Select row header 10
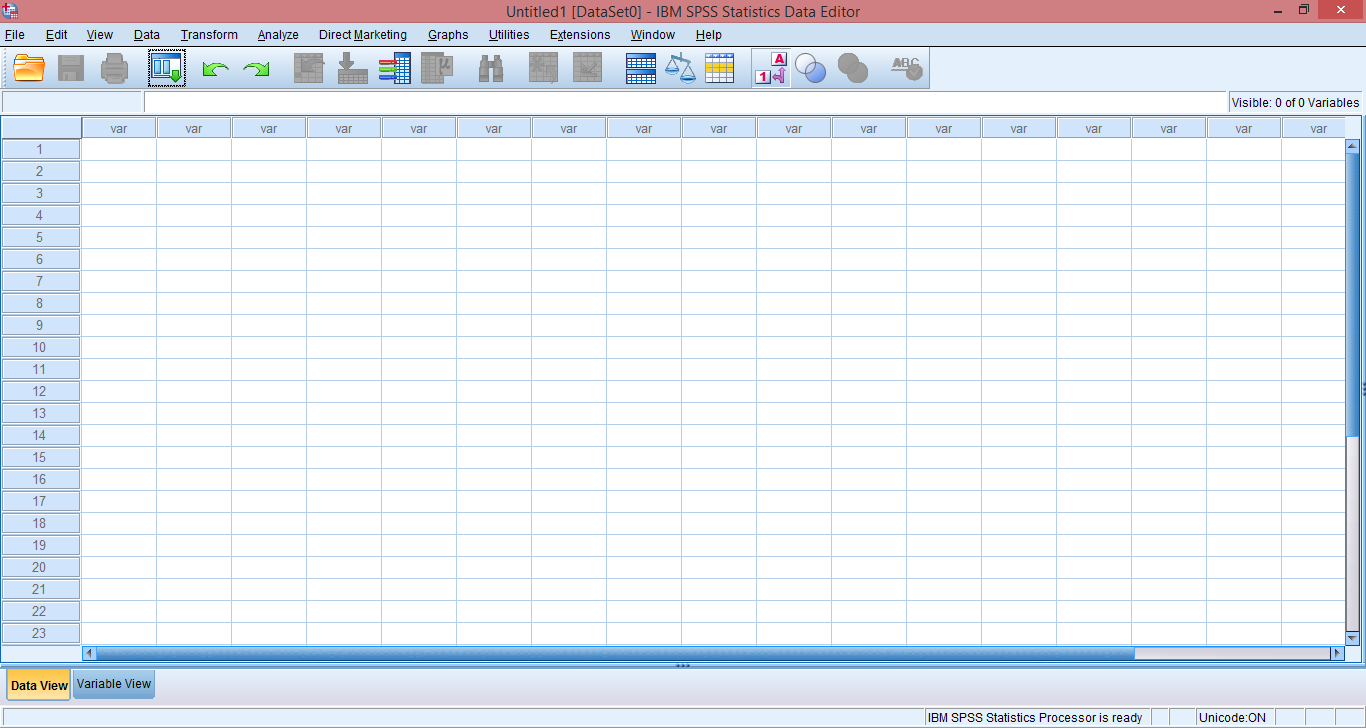The height and width of the screenshot is (728, 1366). [x=40, y=347]
